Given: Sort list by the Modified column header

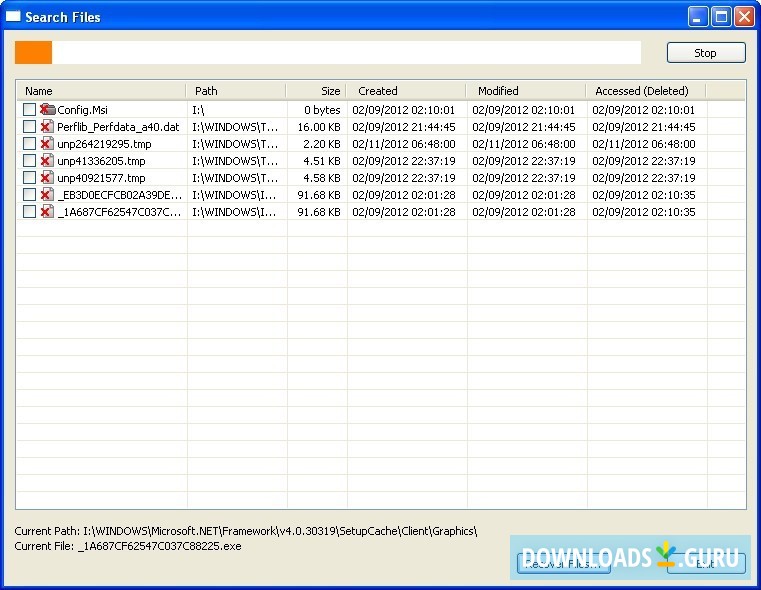Looking at the screenshot, I should (526, 91).
